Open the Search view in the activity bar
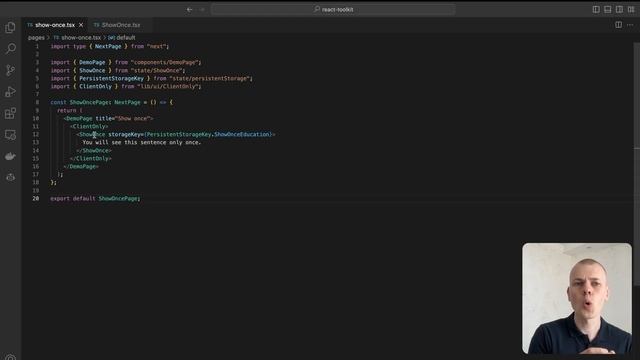Screen dimensions: 640x360 coord(10,49)
